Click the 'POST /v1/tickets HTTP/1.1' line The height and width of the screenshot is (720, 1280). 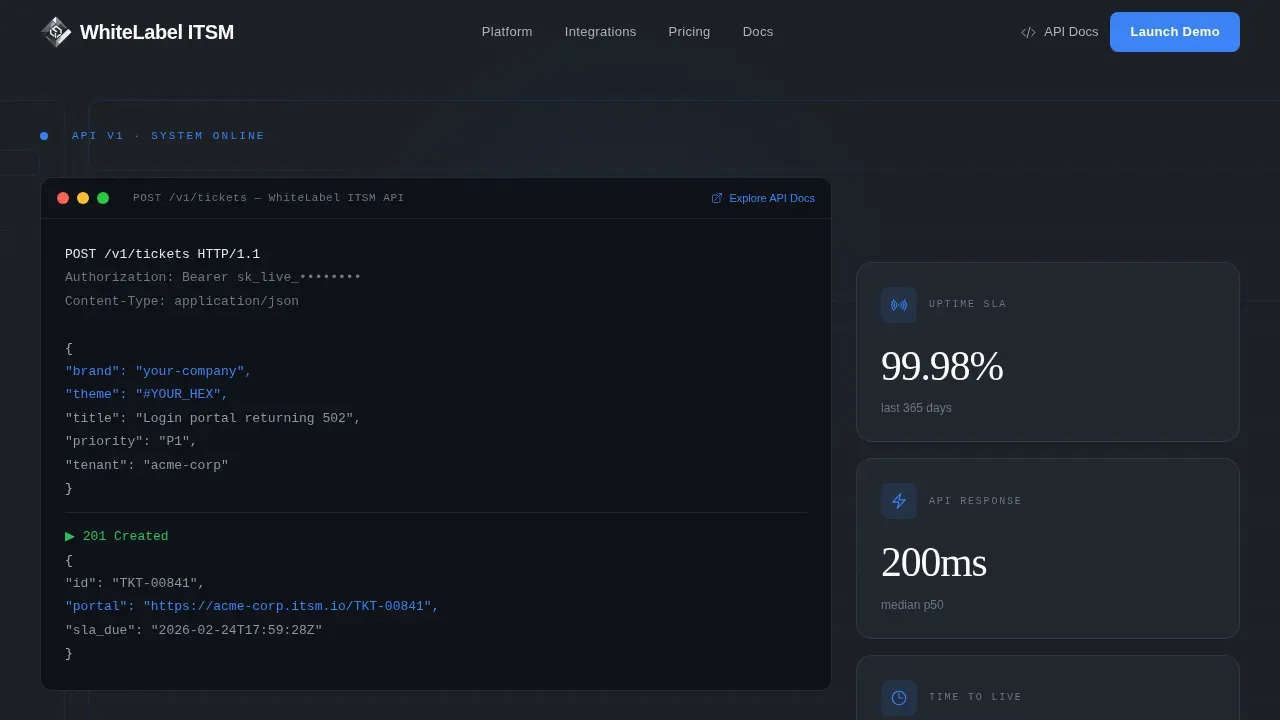point(162,255)
